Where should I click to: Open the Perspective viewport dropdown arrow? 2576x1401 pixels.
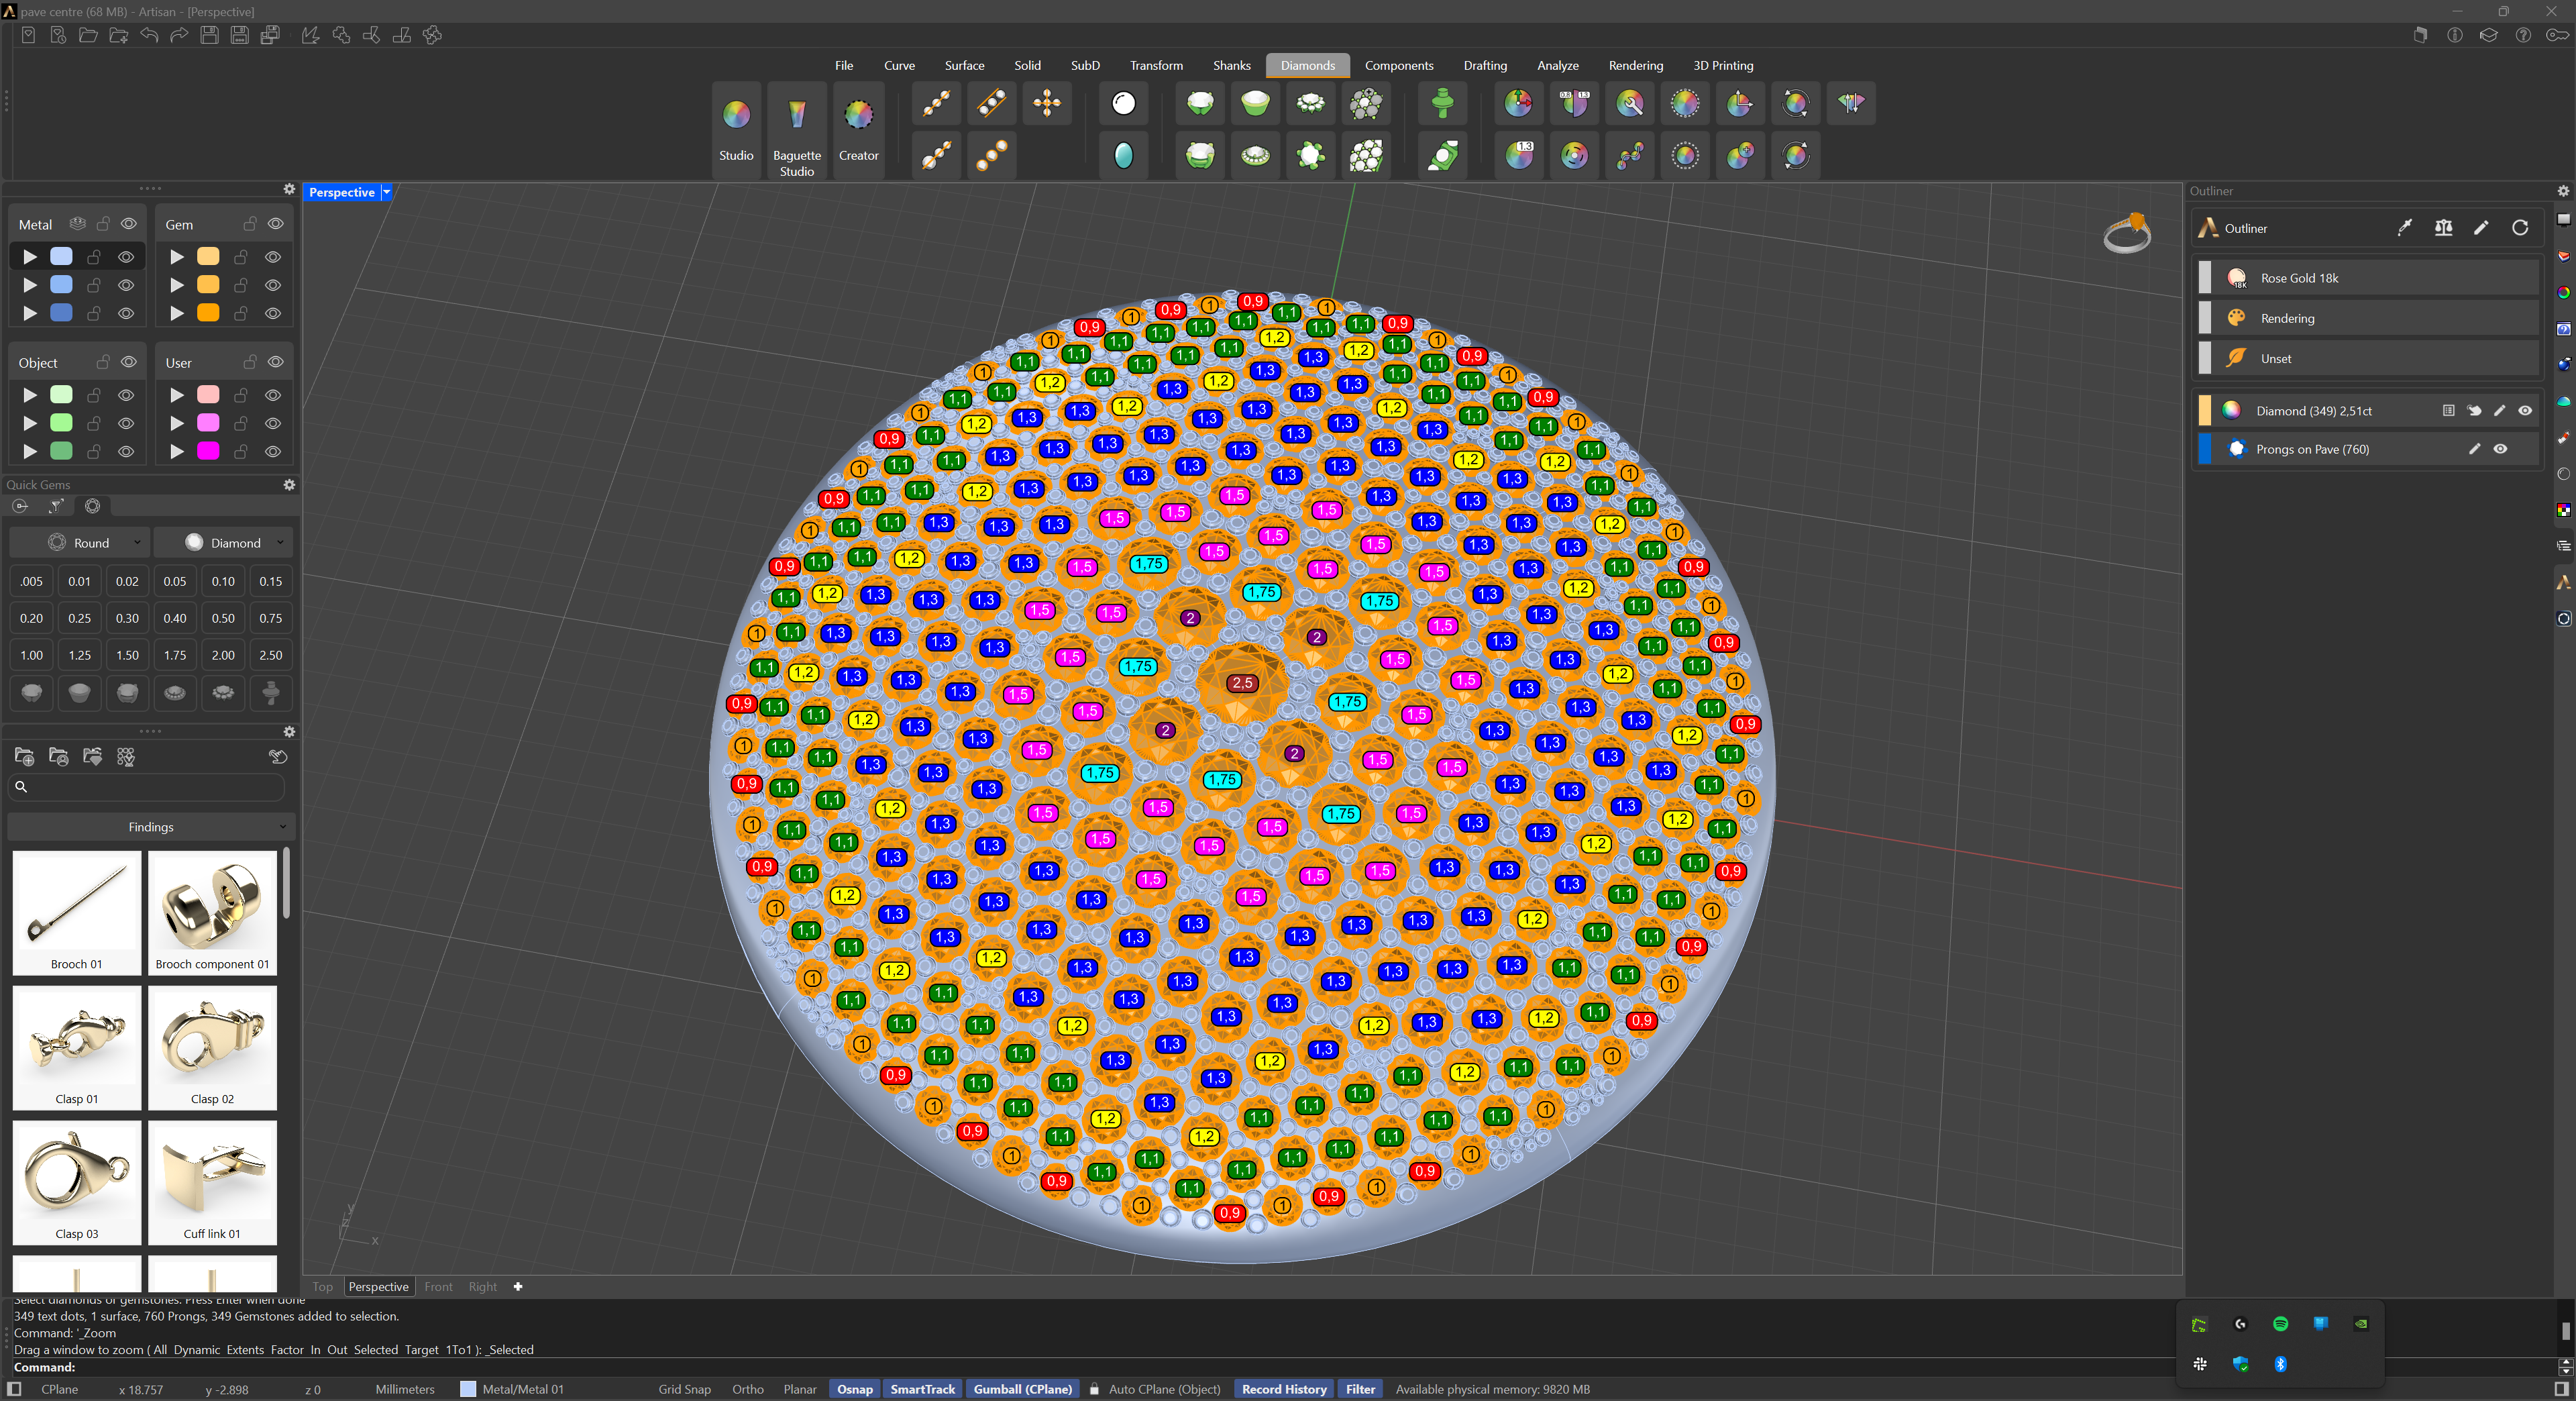pos(386,192)
